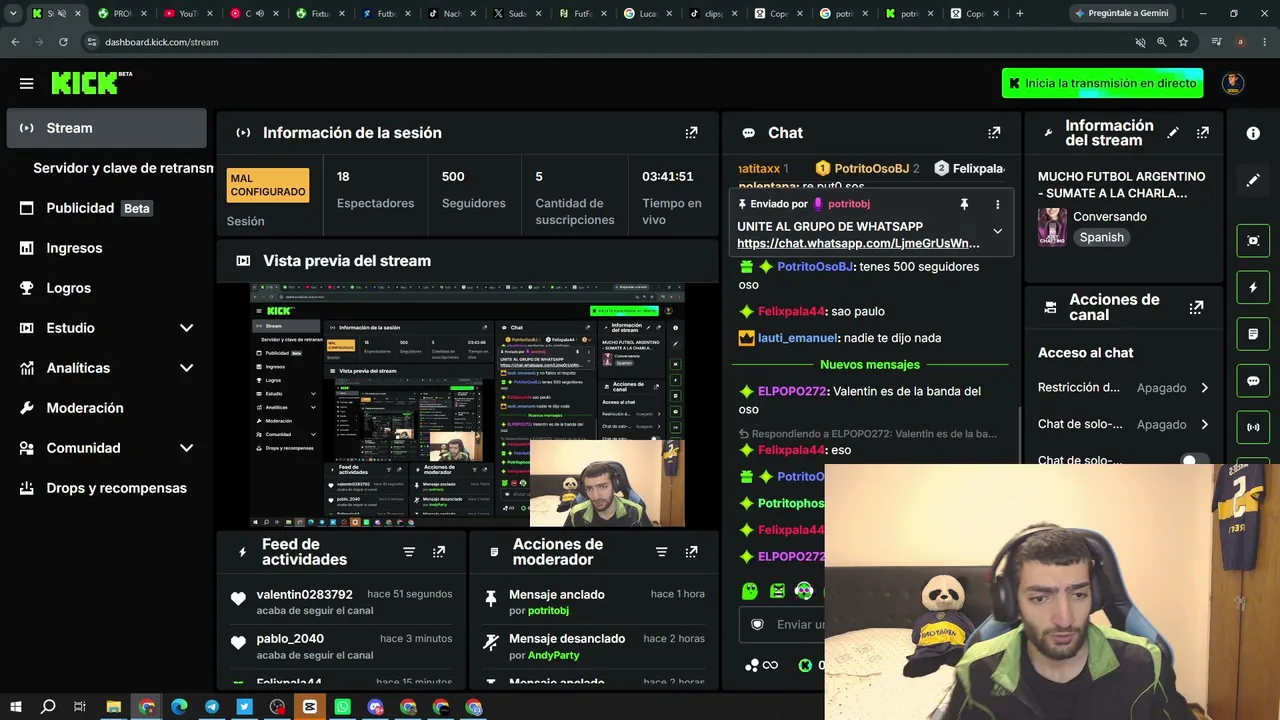Expand the Analíticas sidebar section
The width and height of the screenshot is (1280, 720).
tap(186, 368)
